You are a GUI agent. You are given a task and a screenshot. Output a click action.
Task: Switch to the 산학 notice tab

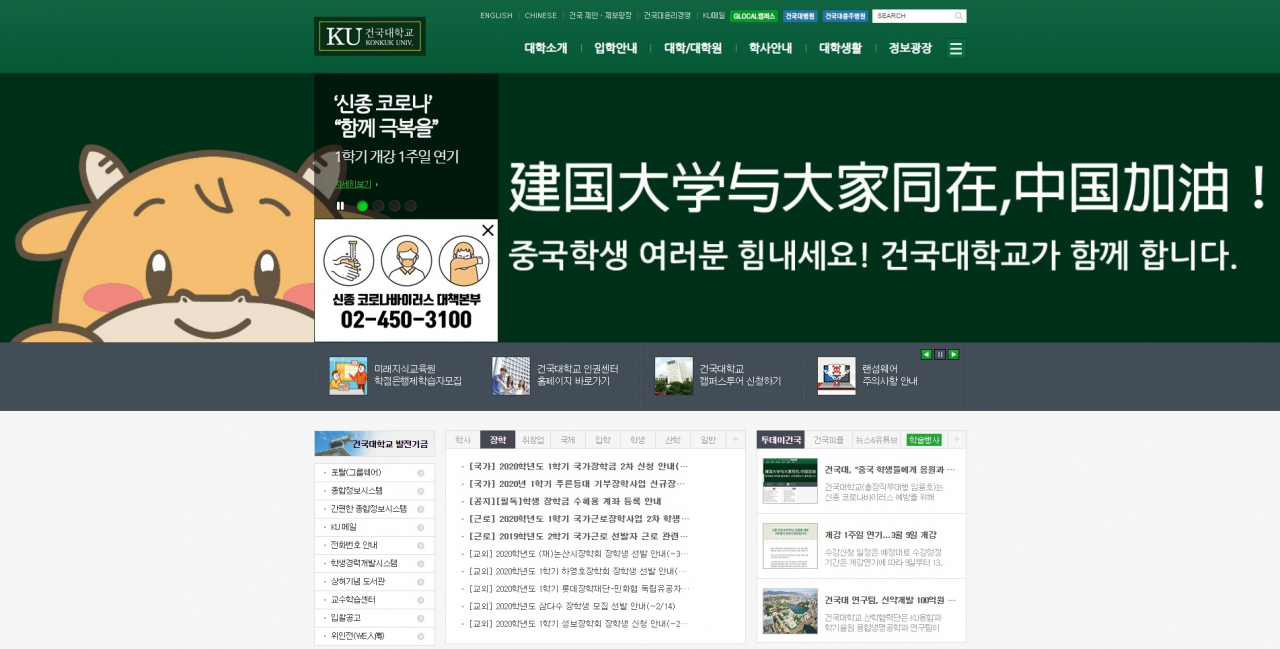click(x=673, y=440)
